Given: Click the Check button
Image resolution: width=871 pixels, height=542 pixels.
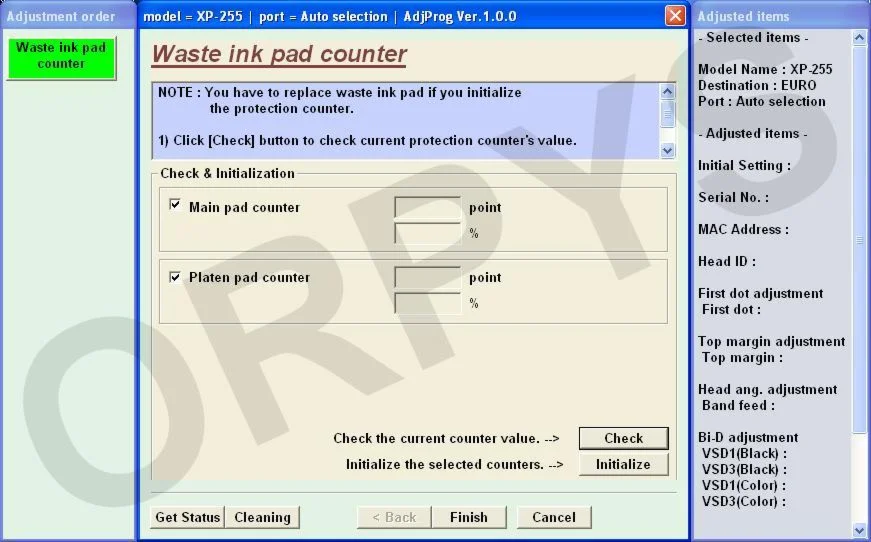Looking at the screenshot, I should coord(623,438).
